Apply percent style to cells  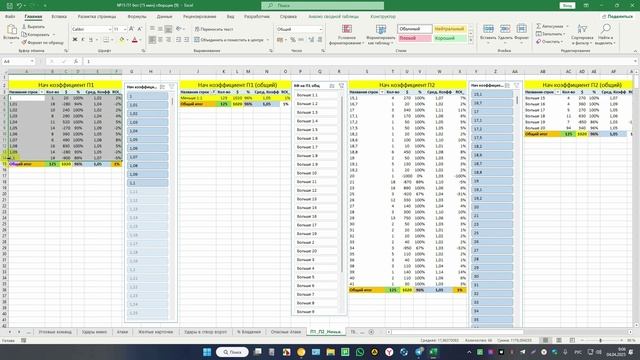(x=293, y=40)
